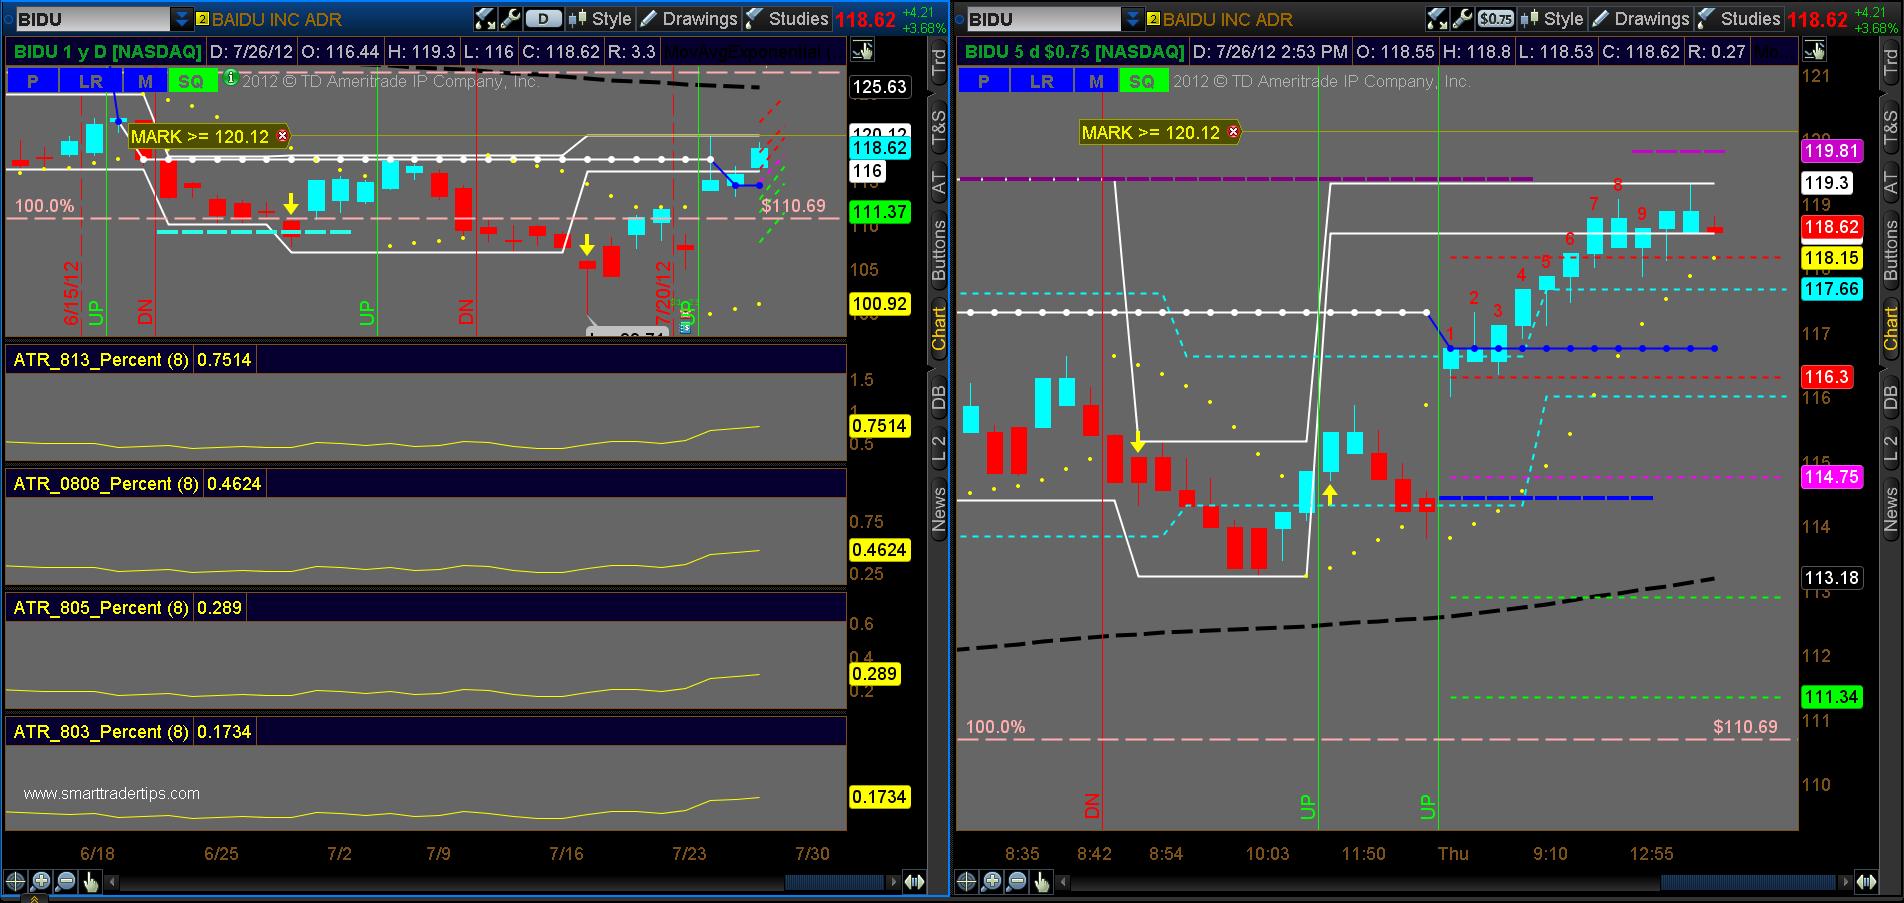Click the green info icon on left chart
Image resolution: width=1904 pixels, height=903 pixels.
[231, 77]
